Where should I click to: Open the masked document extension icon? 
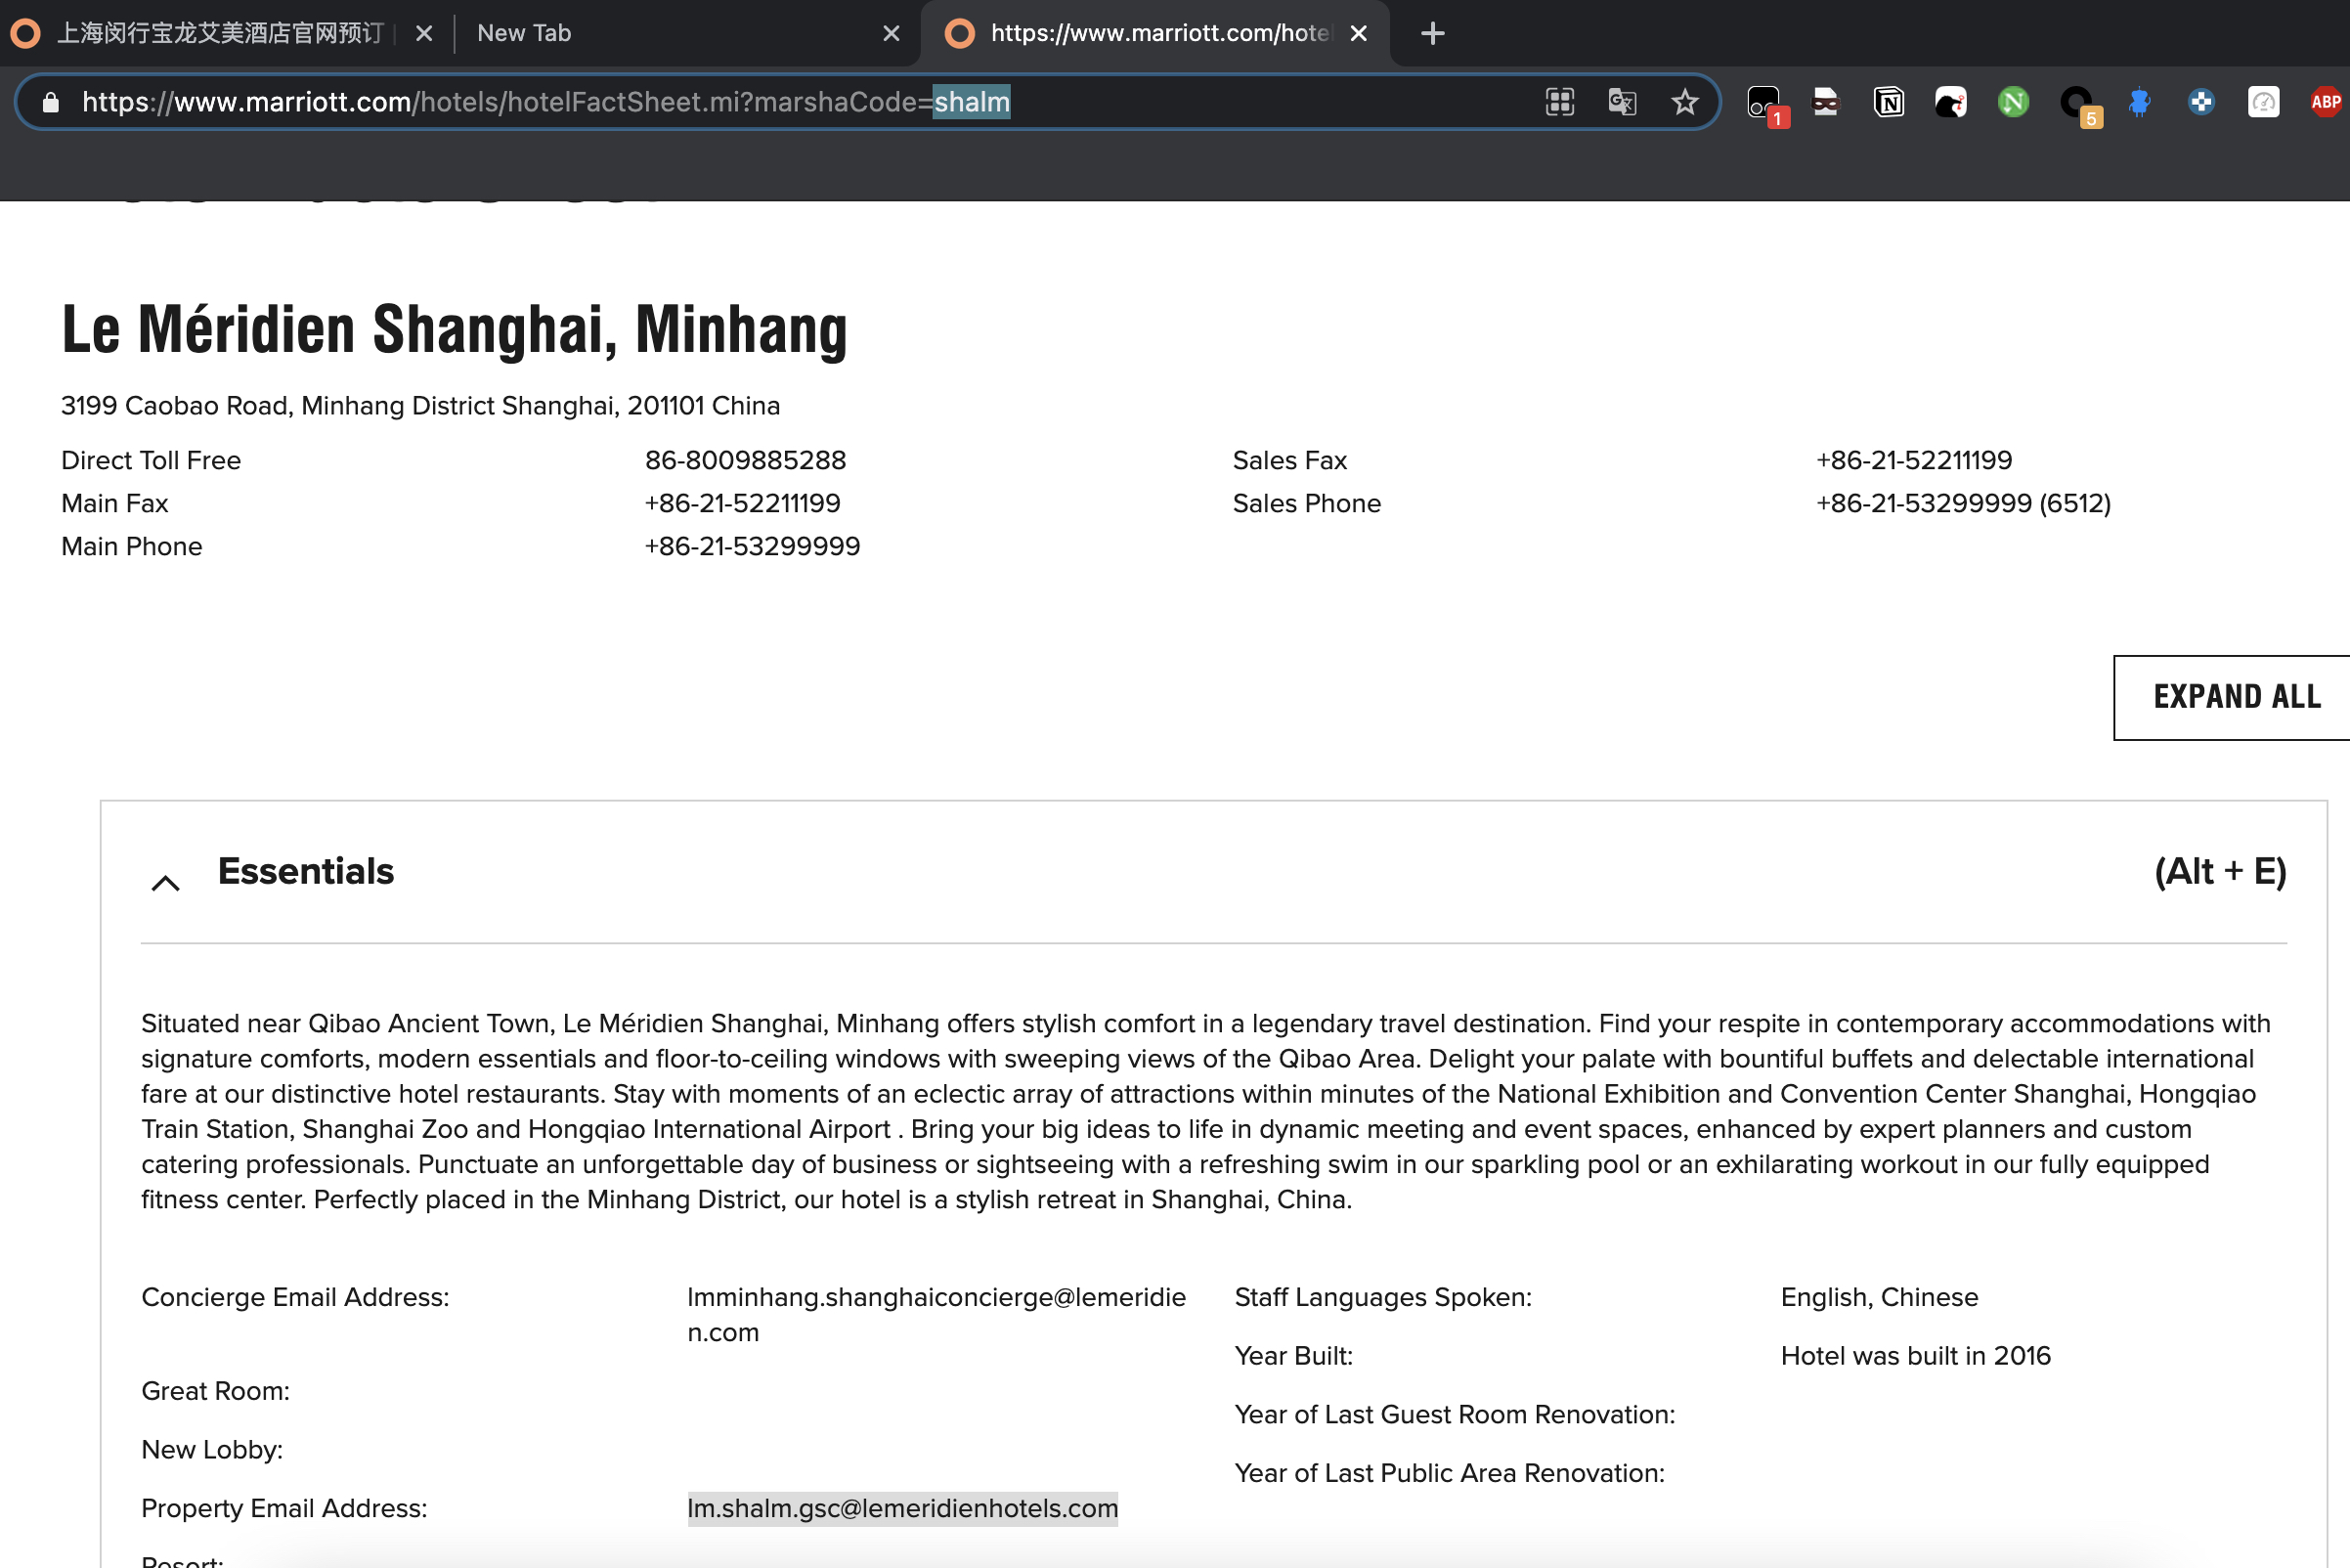click(x=1826, y=102)
